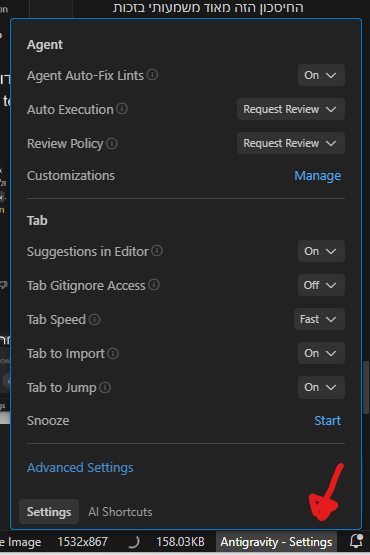Open info tooltip for Suggestions in Editor
370x555 pixels.
(x=157, y=251)
